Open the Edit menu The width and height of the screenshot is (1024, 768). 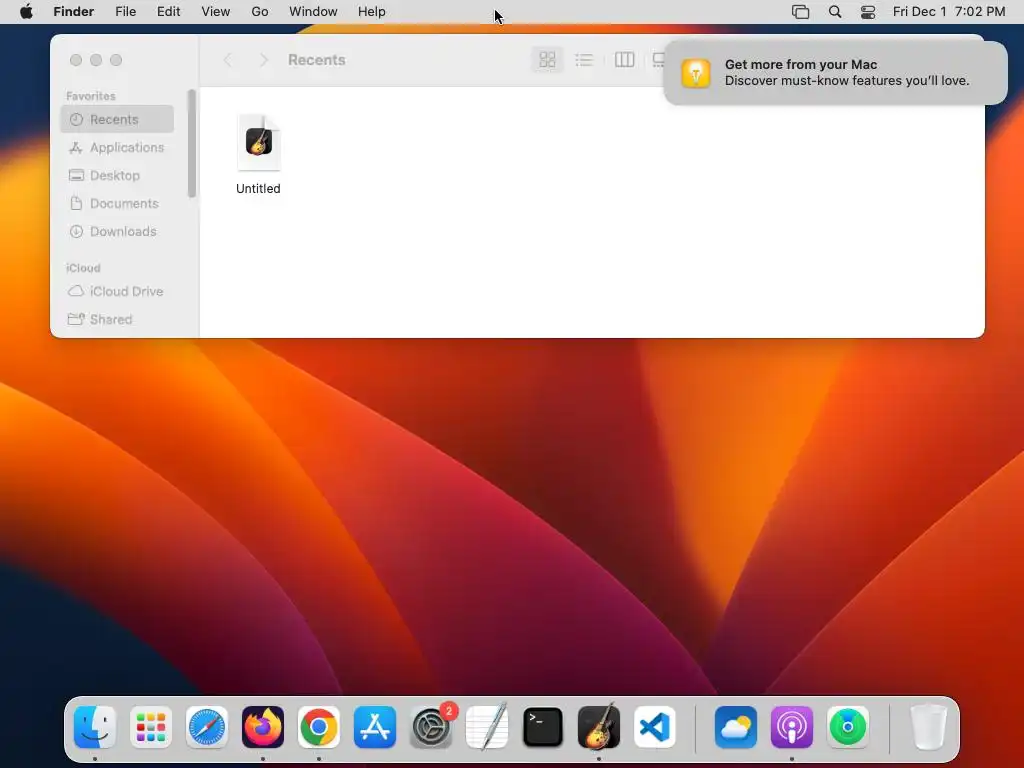pos(168,12)
